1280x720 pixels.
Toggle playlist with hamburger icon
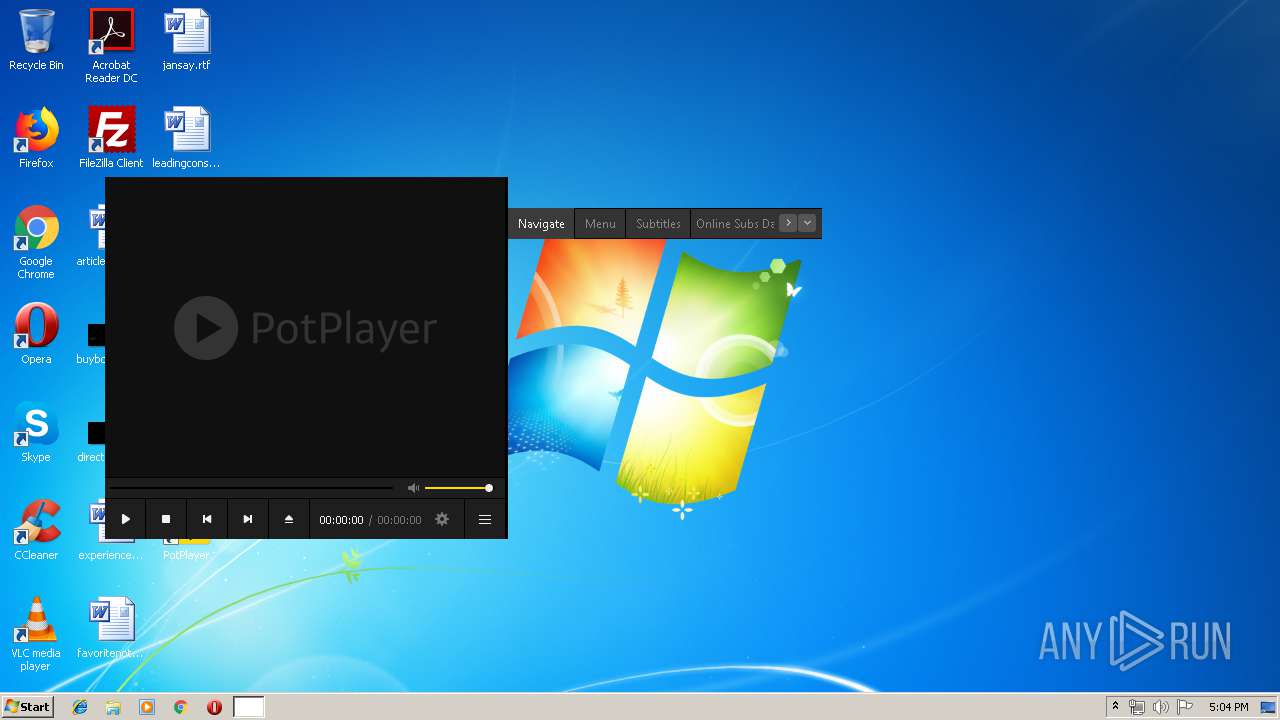485,519
